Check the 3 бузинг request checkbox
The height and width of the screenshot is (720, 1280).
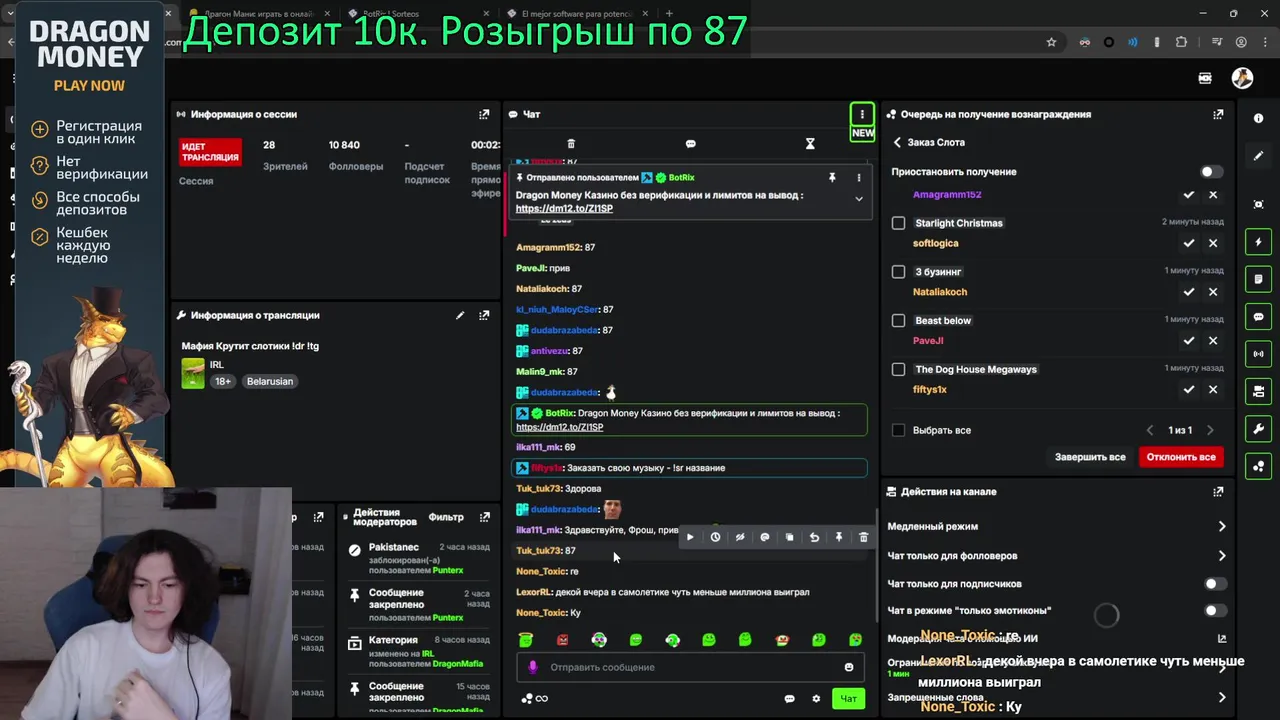(898, 272)
